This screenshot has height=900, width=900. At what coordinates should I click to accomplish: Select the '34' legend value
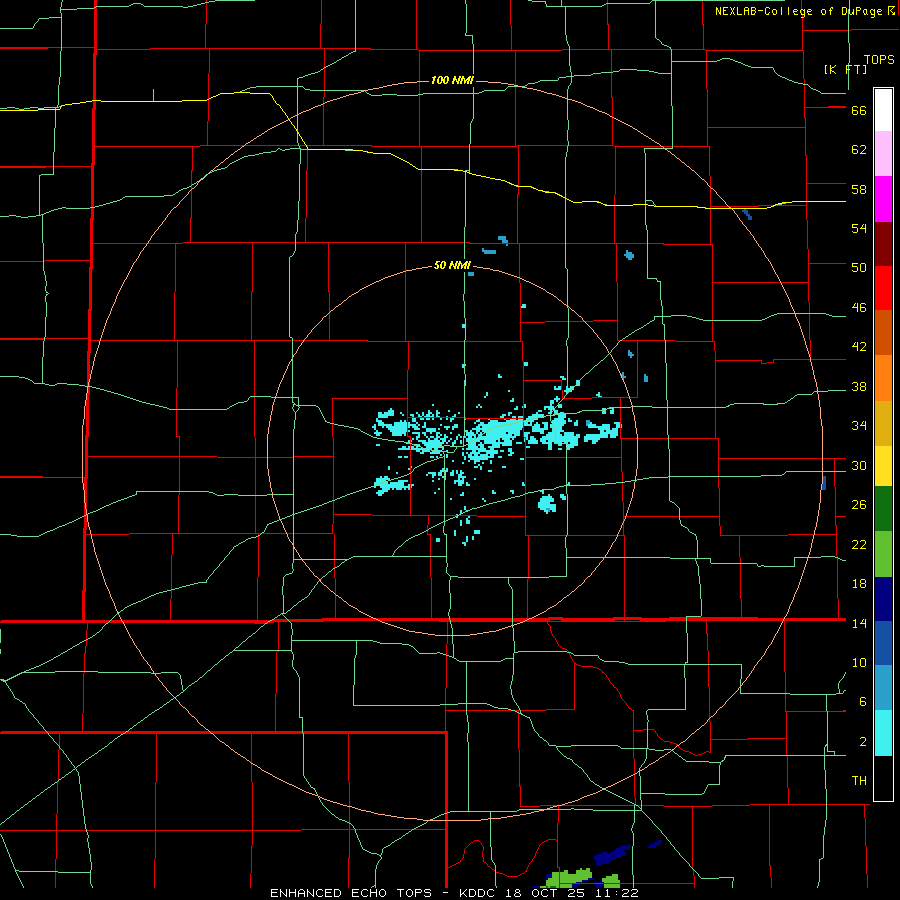tap(859, 426)
